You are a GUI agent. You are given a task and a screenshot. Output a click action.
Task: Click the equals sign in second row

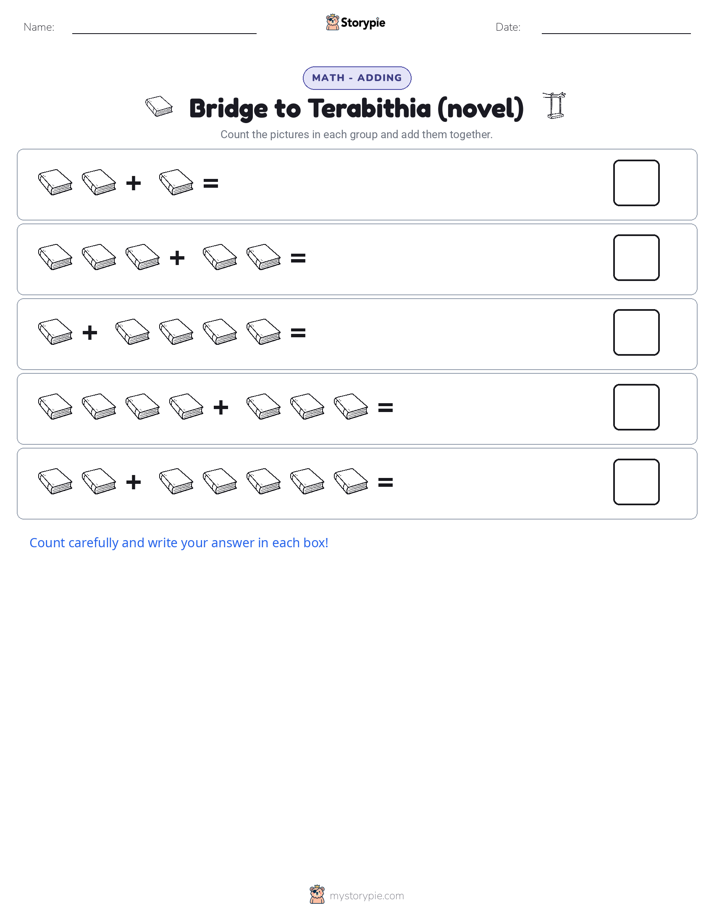pos(298,258)
